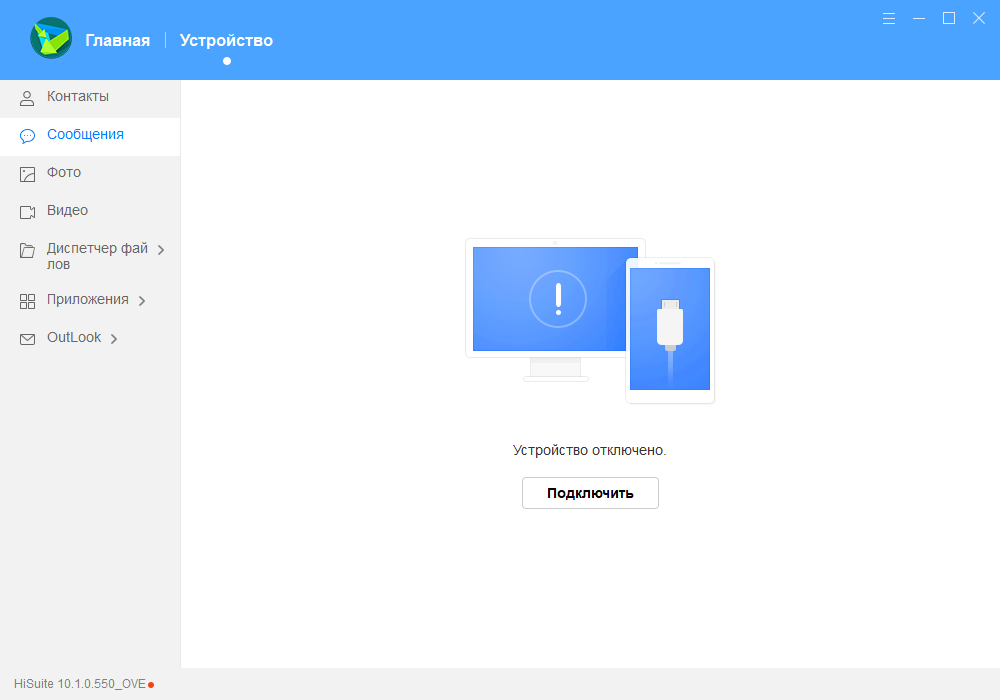Open the hamburger menu in title bar
This screenshot has width=1000, height=700.
click(x=889, y=18)
